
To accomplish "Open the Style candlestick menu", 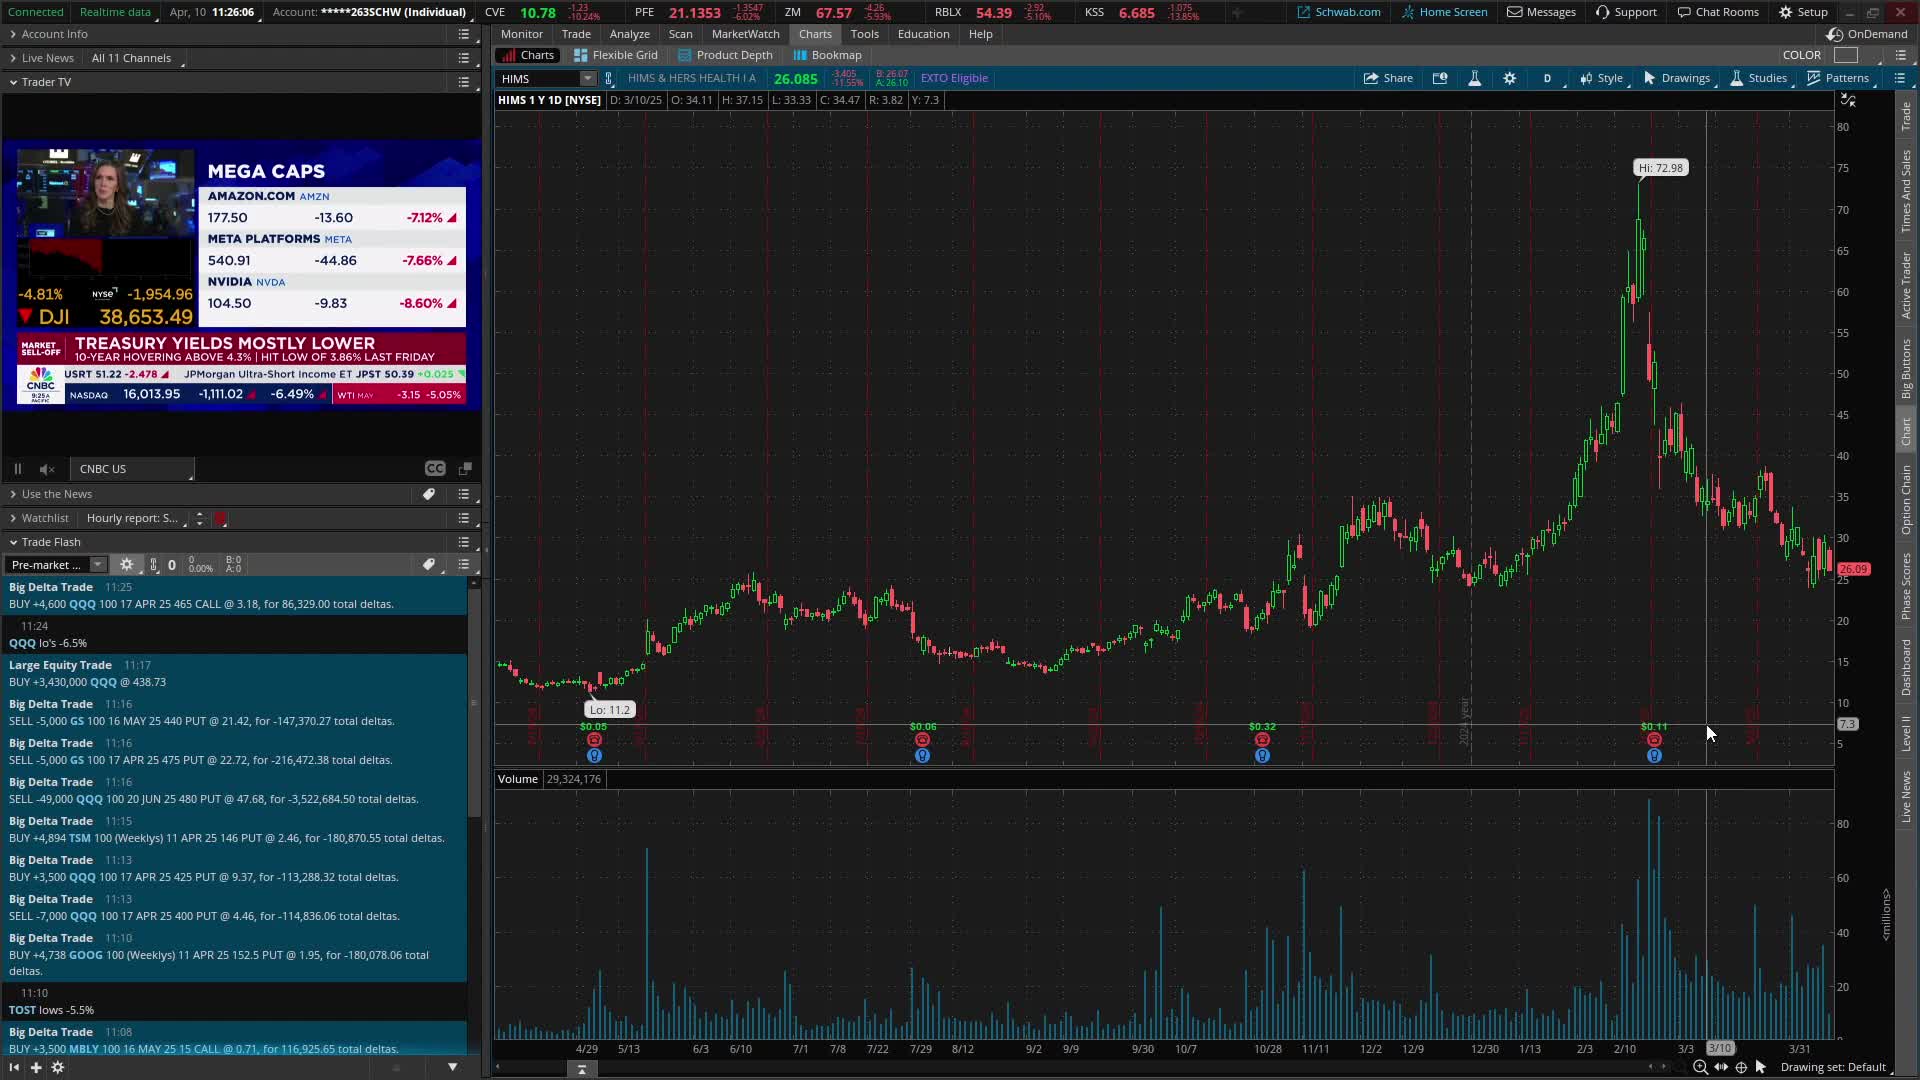I will coord(1601,78).
